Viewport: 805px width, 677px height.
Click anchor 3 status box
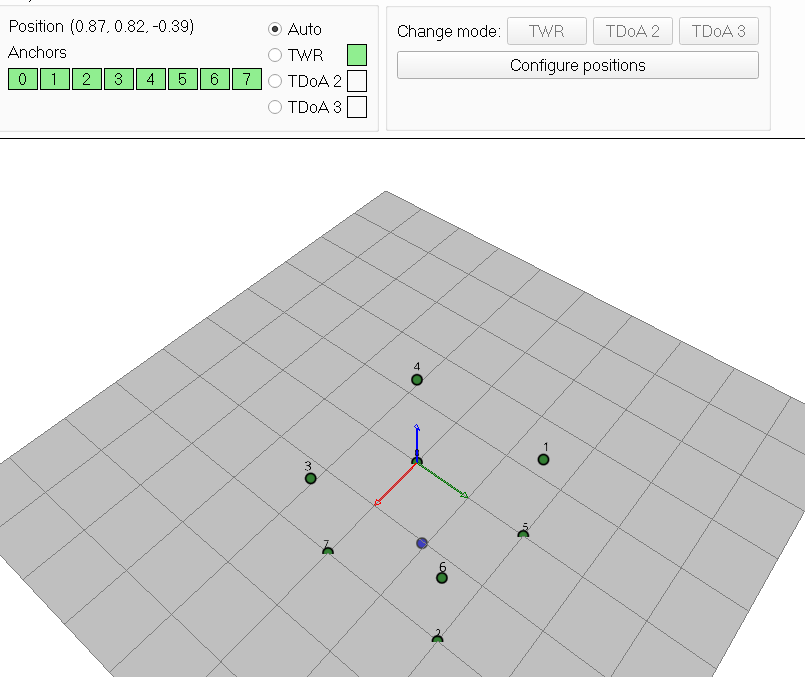pyautogui.click(x=118, y=80)
